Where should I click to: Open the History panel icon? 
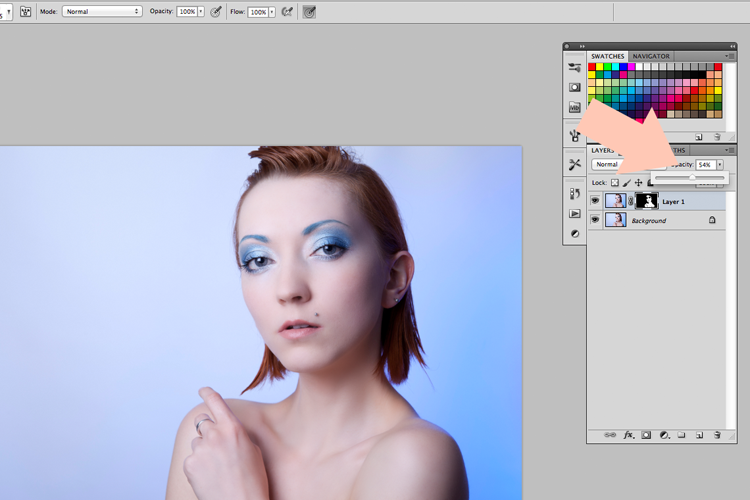[574, 193]
